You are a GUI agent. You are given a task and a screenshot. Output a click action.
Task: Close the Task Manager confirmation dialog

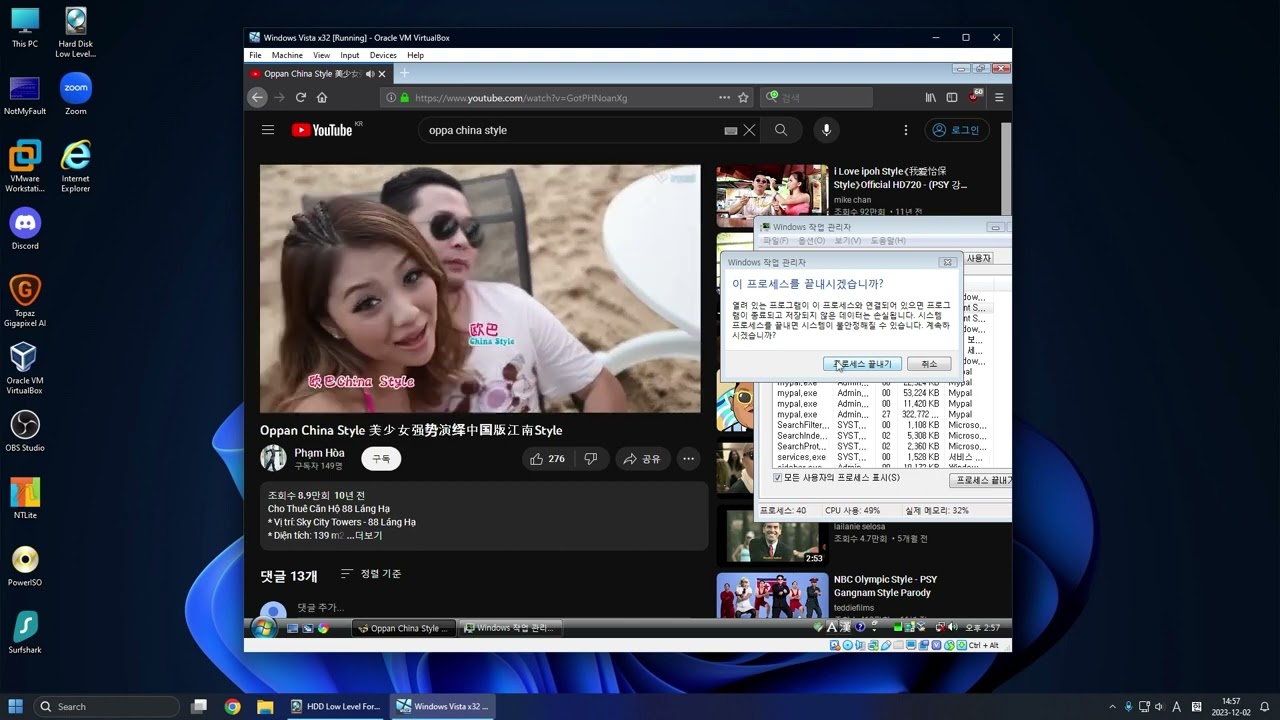pos(946,262)
